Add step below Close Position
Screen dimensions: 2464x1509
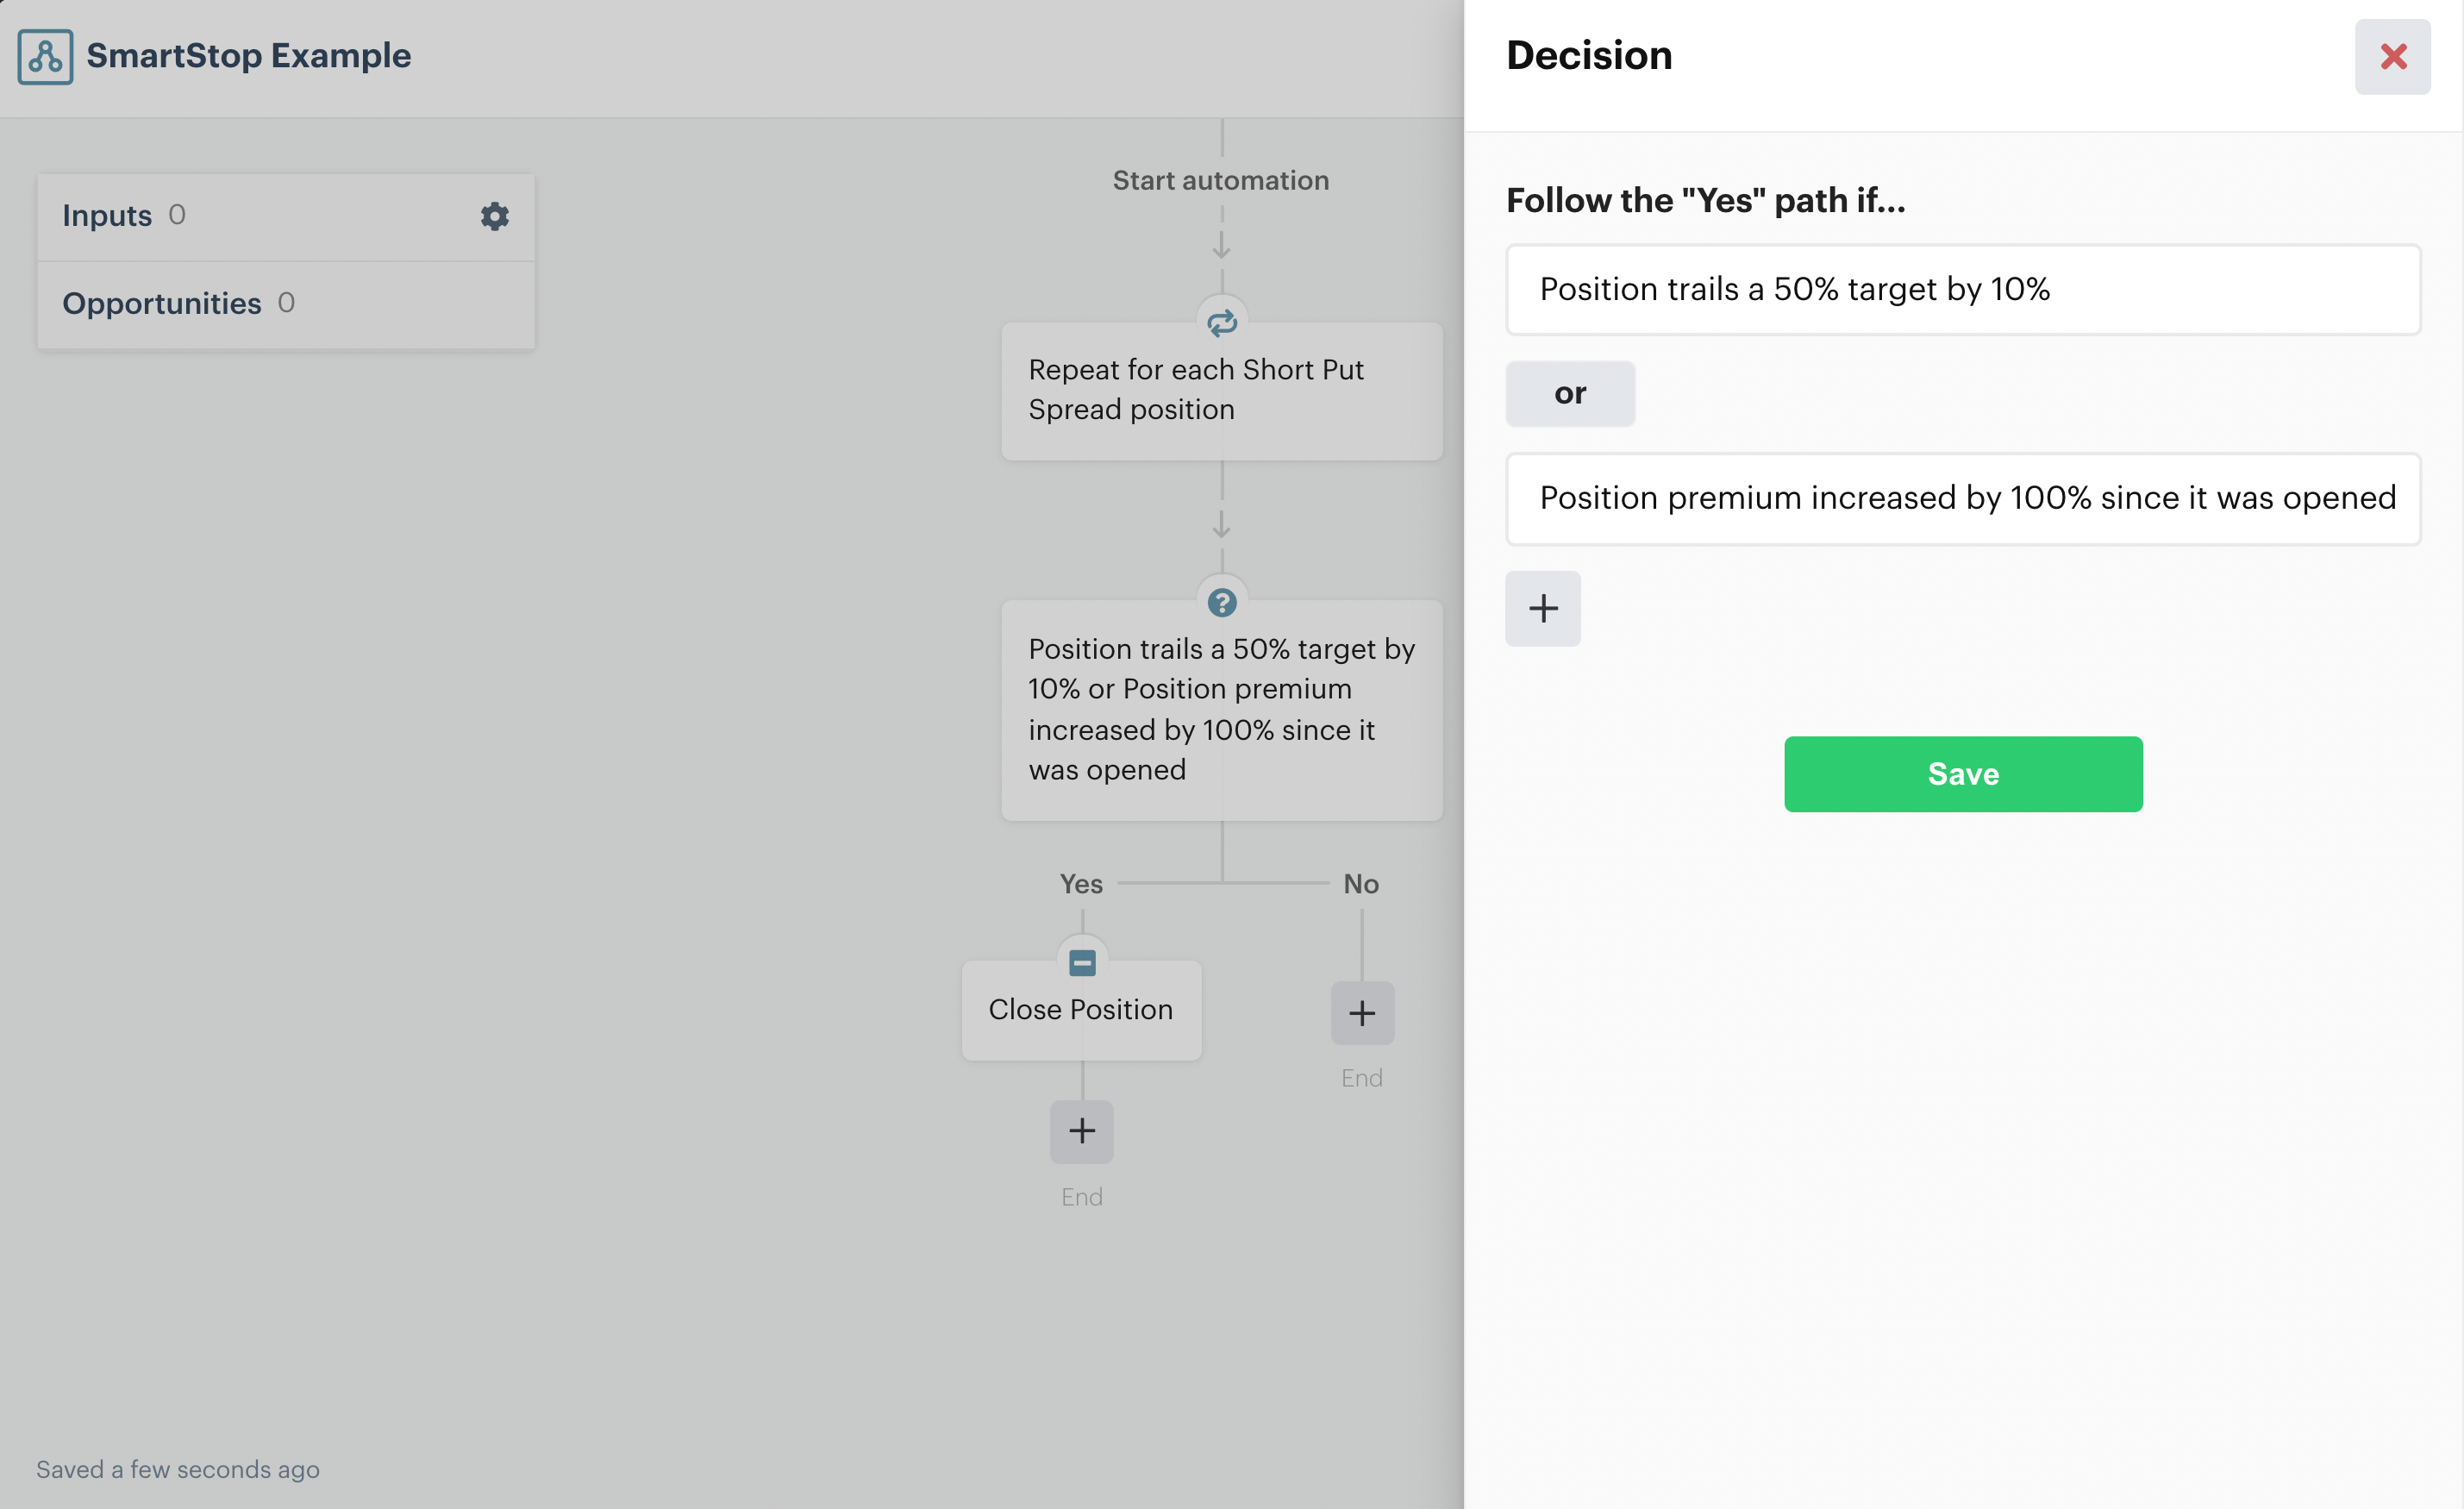[x=1081, y=1131]
